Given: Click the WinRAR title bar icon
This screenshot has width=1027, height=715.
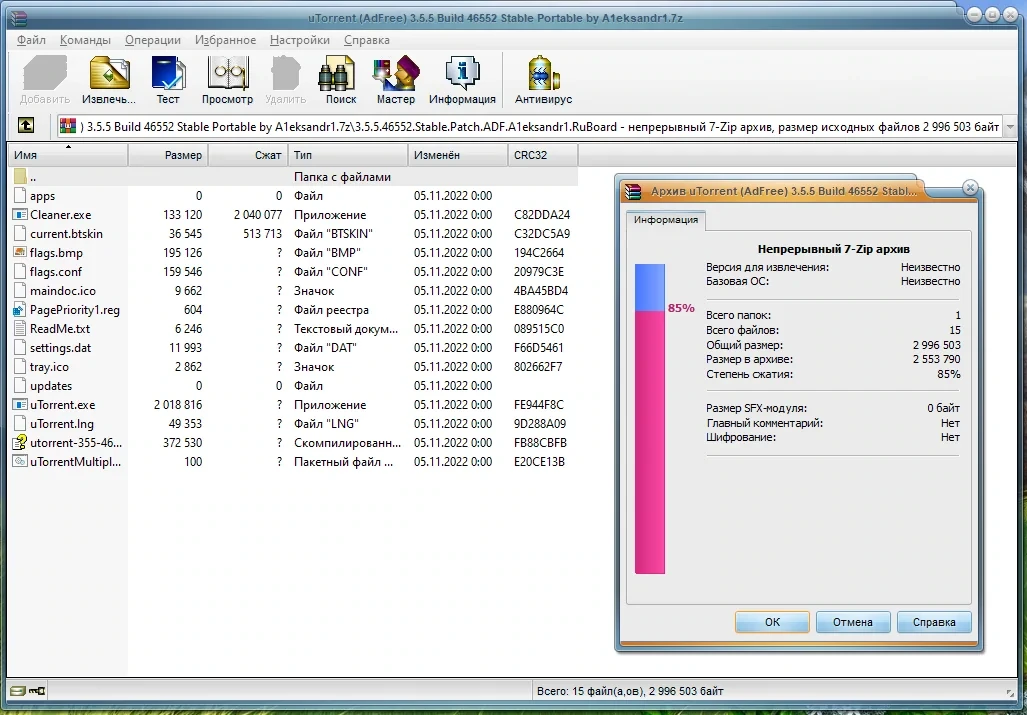Looking at the screenshot, I should [x=19, y=18].
